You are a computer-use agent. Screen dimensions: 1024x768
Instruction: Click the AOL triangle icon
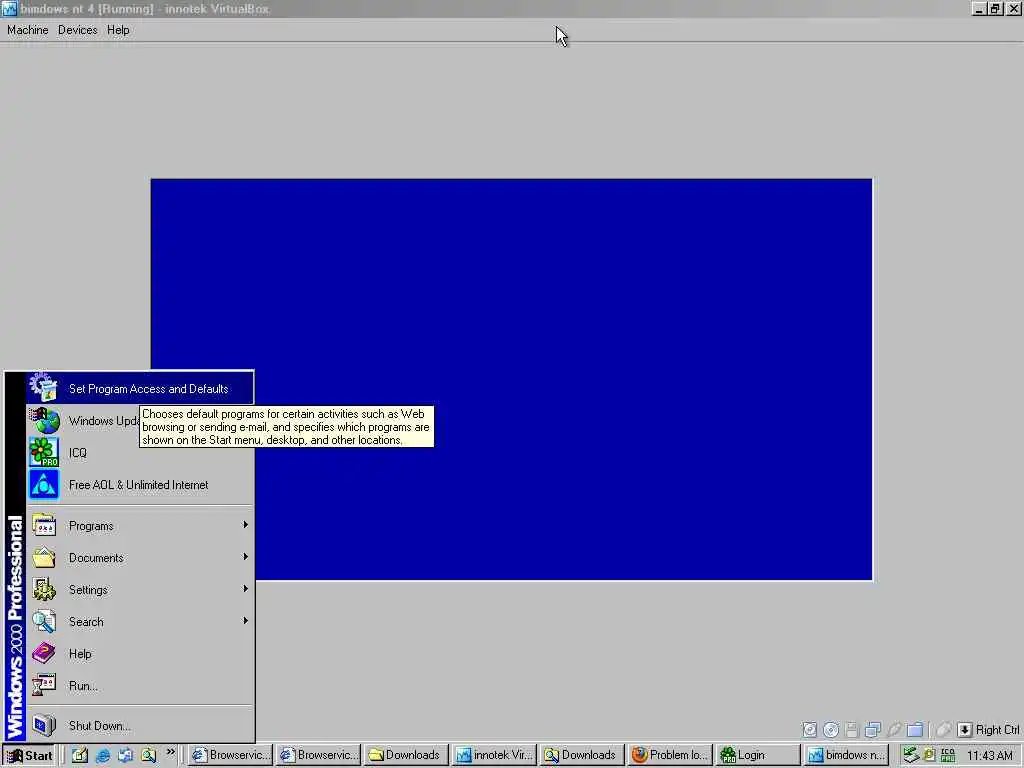44,485
